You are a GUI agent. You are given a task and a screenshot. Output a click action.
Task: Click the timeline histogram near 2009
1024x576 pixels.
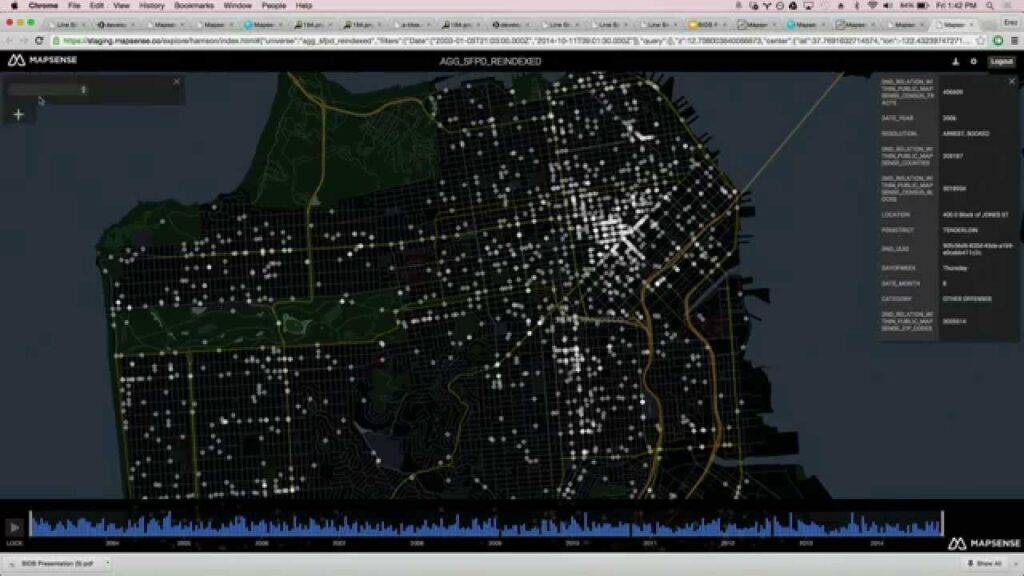tap(495, 526)
